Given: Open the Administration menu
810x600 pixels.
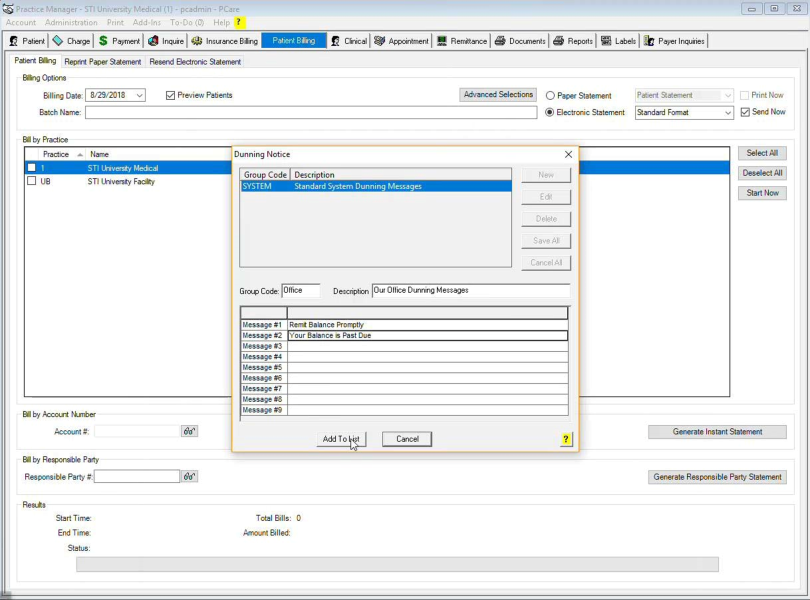Looking at the screenshot, I should 71,22.
